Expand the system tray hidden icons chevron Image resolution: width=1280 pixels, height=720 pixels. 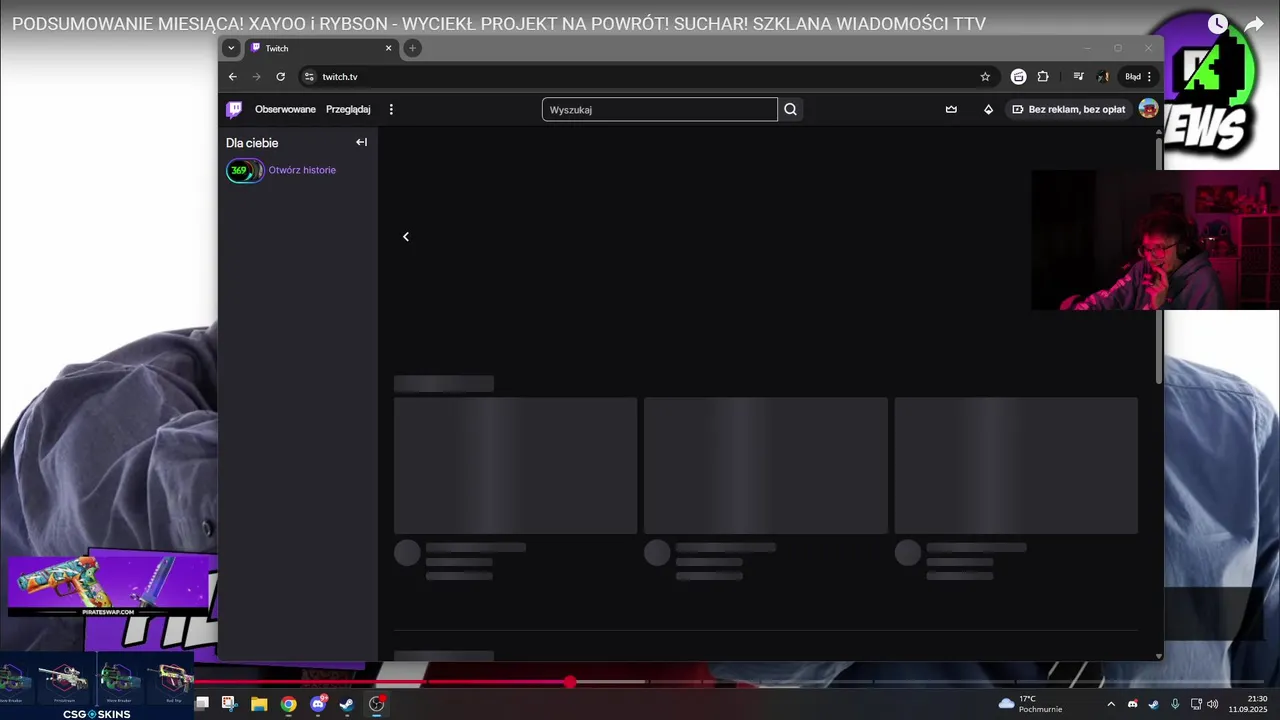point(1110,704)
